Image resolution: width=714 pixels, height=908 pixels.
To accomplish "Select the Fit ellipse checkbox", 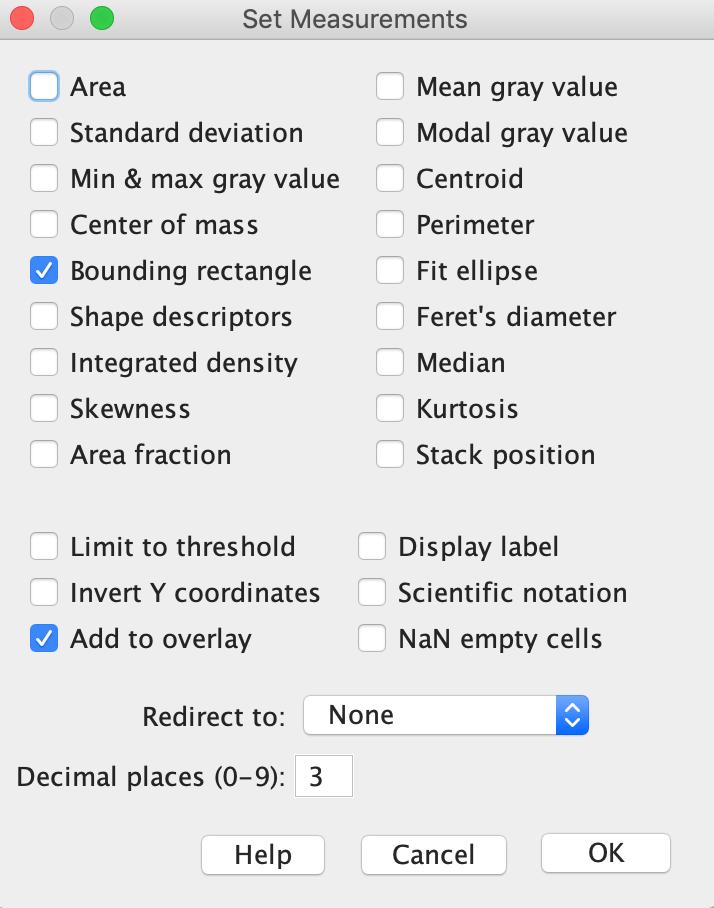I will point(390,271).
